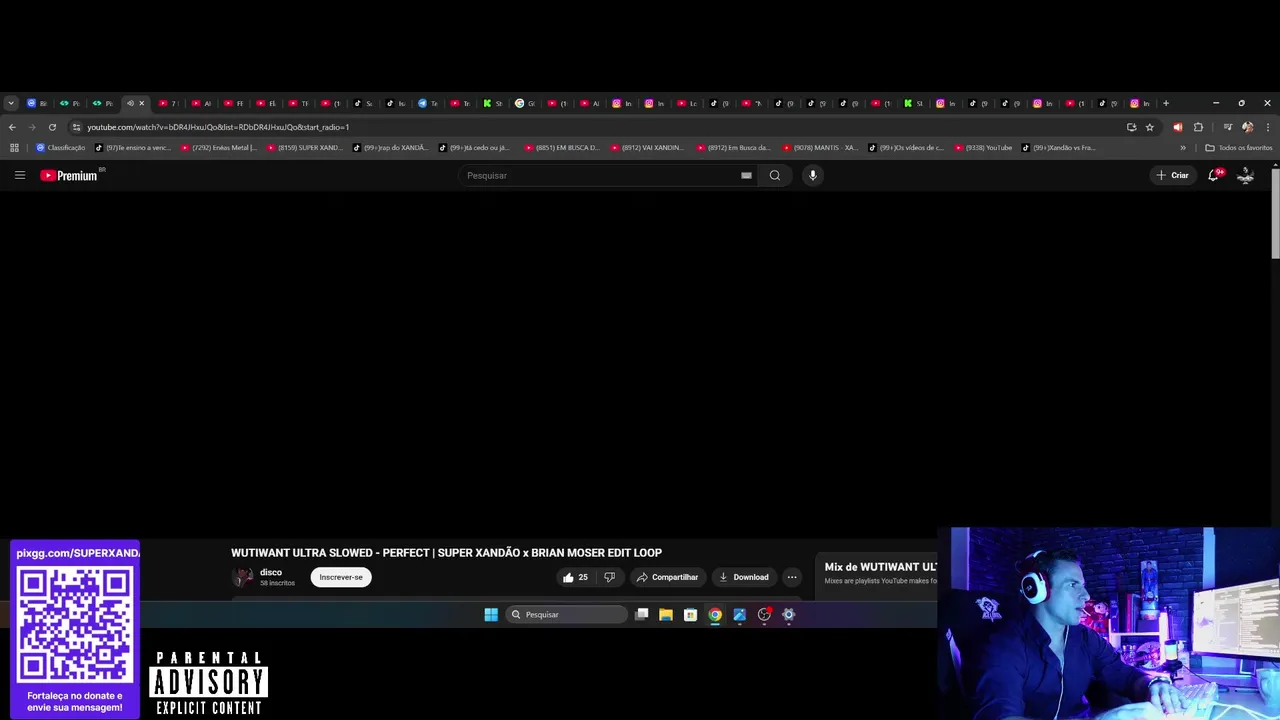Open the '(8912) VAI XANDIN...' bookmark
Image resolution: width=1280 pixels, height=720 pixels.
click(x=649, y=148)
